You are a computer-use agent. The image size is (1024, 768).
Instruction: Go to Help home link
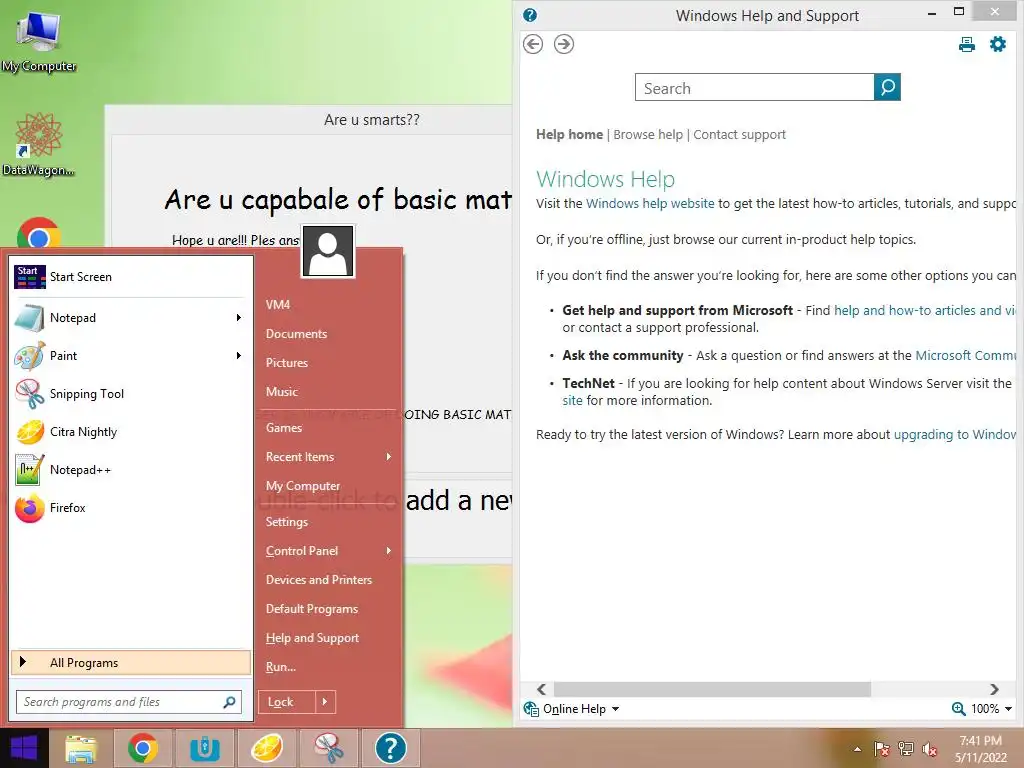[569, 135]
